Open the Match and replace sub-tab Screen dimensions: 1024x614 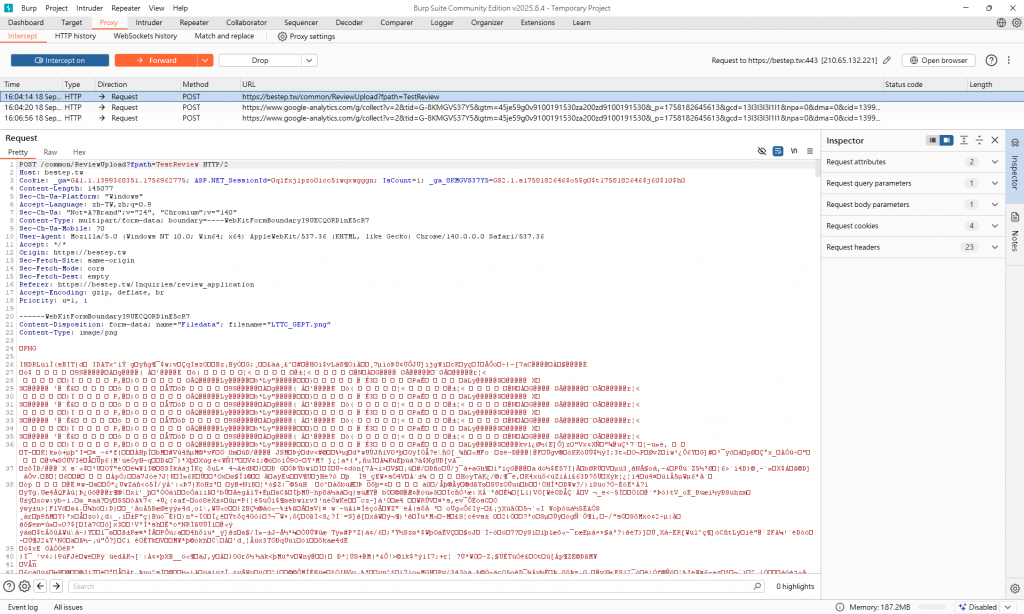click(224, 36)
